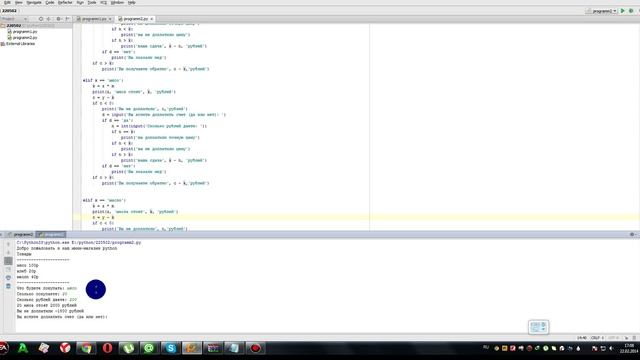This screenshot has height=360, width=640.
Task: Open the View menu
Action: [x=19, y=2]
